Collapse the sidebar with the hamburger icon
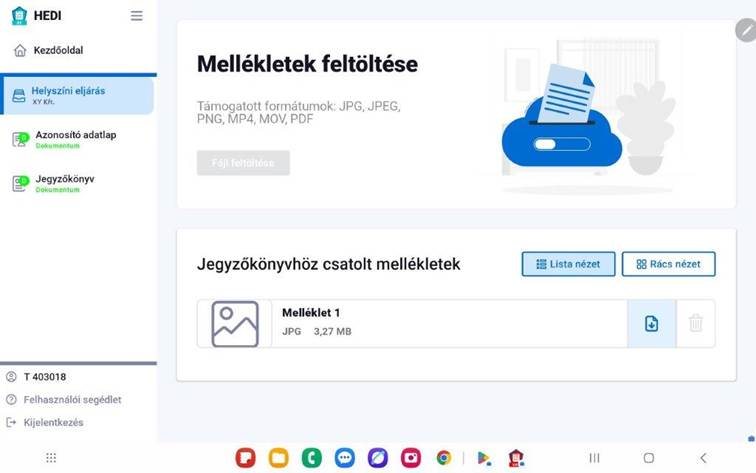The image size is (756, 473). click(136, 16)
